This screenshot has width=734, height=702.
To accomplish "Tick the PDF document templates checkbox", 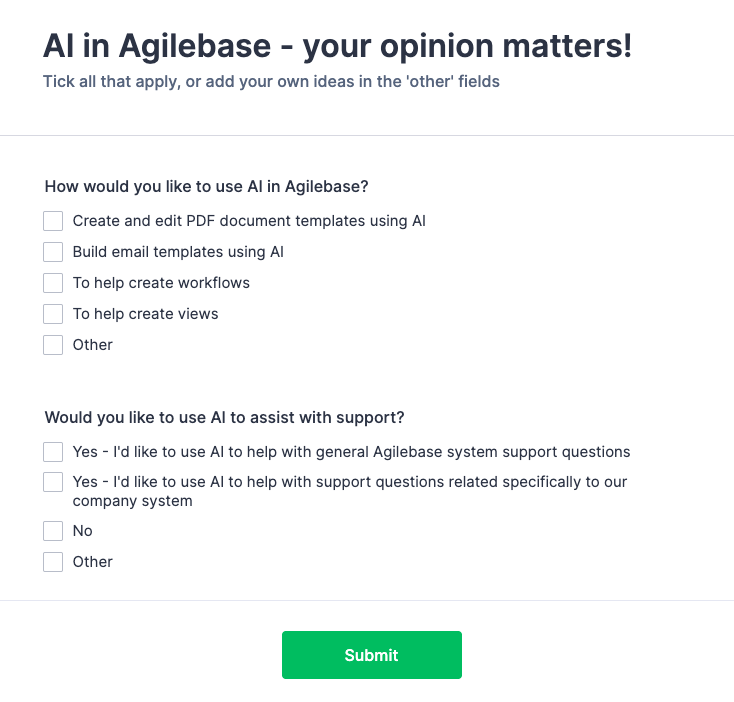I will [53, 221].
